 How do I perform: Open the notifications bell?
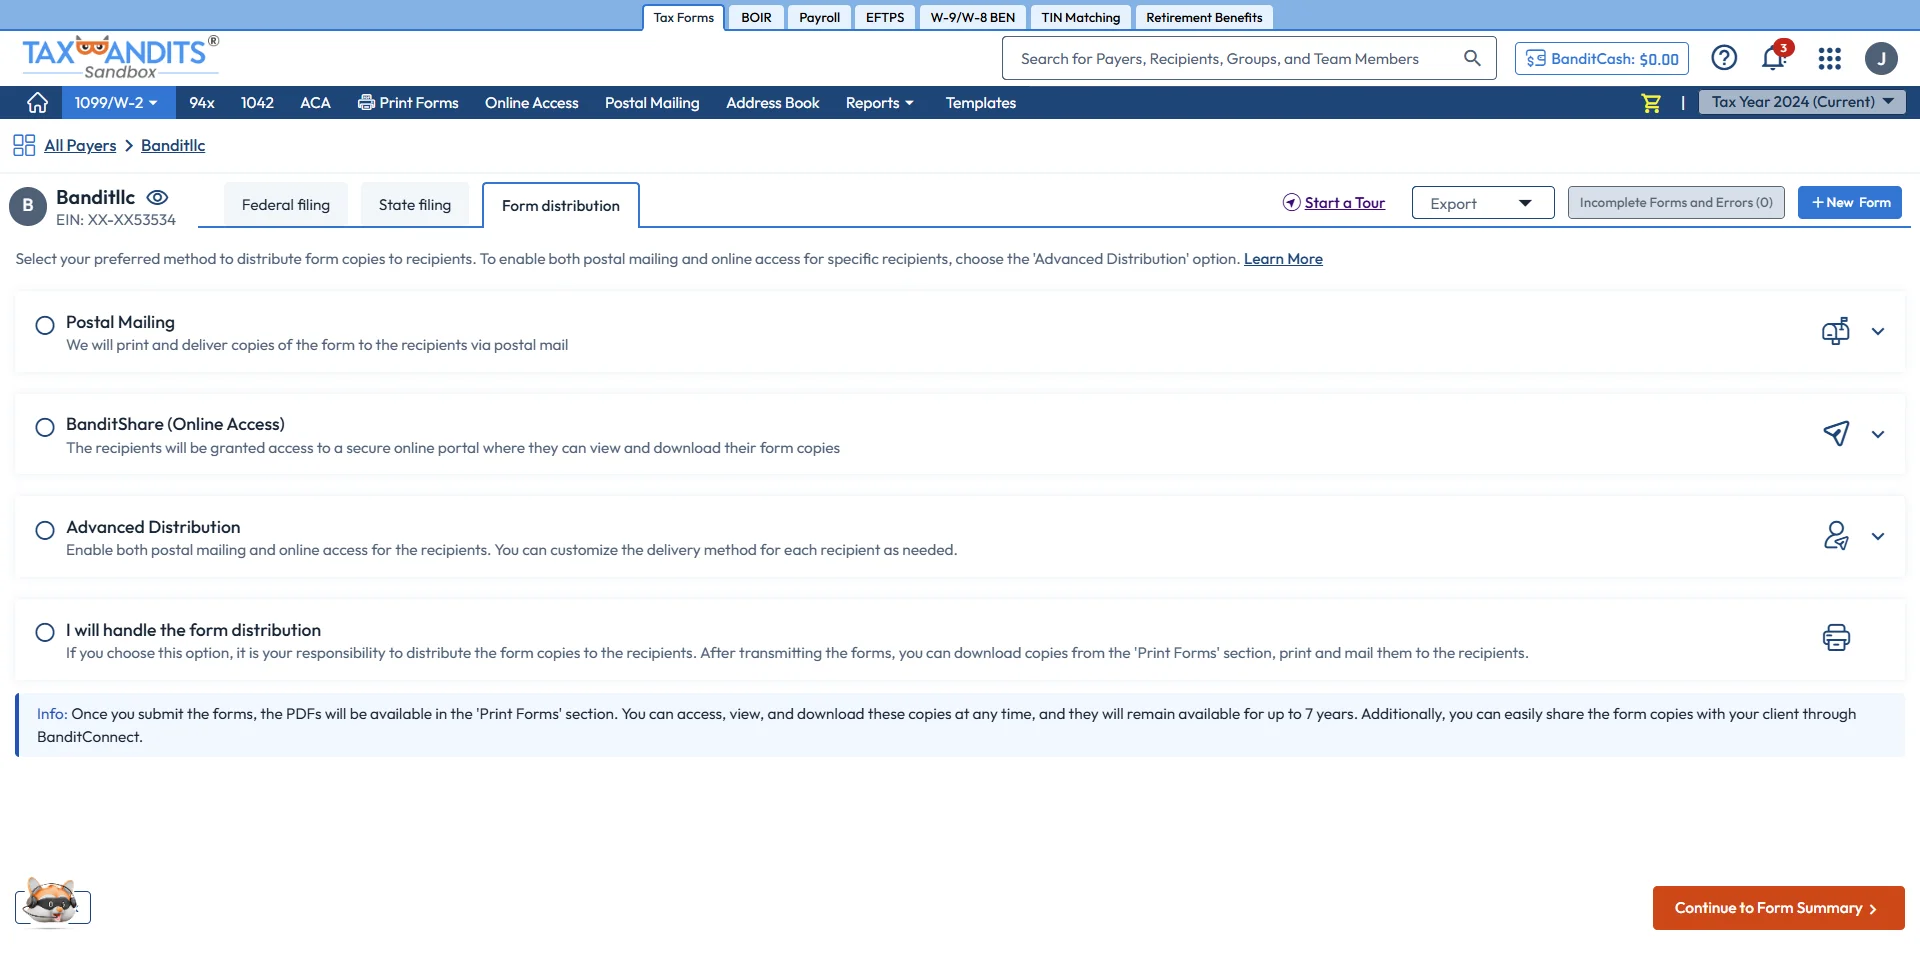[1773, 58]
